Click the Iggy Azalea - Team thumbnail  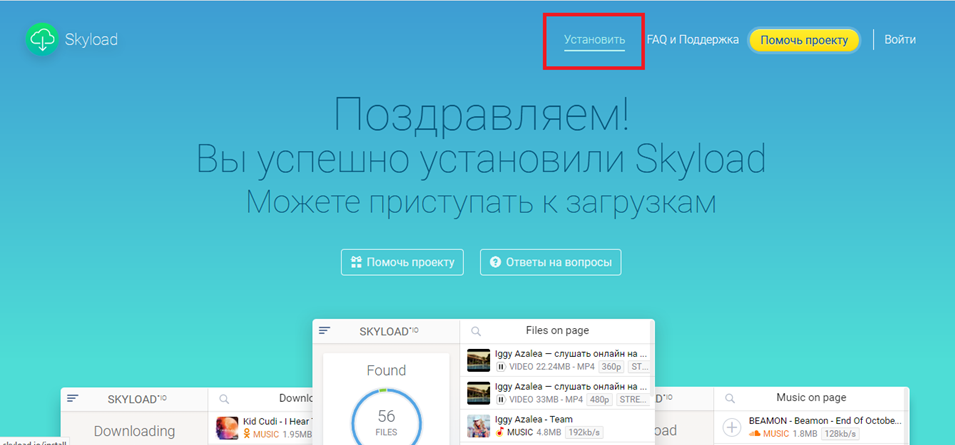[x=479, y=426]
